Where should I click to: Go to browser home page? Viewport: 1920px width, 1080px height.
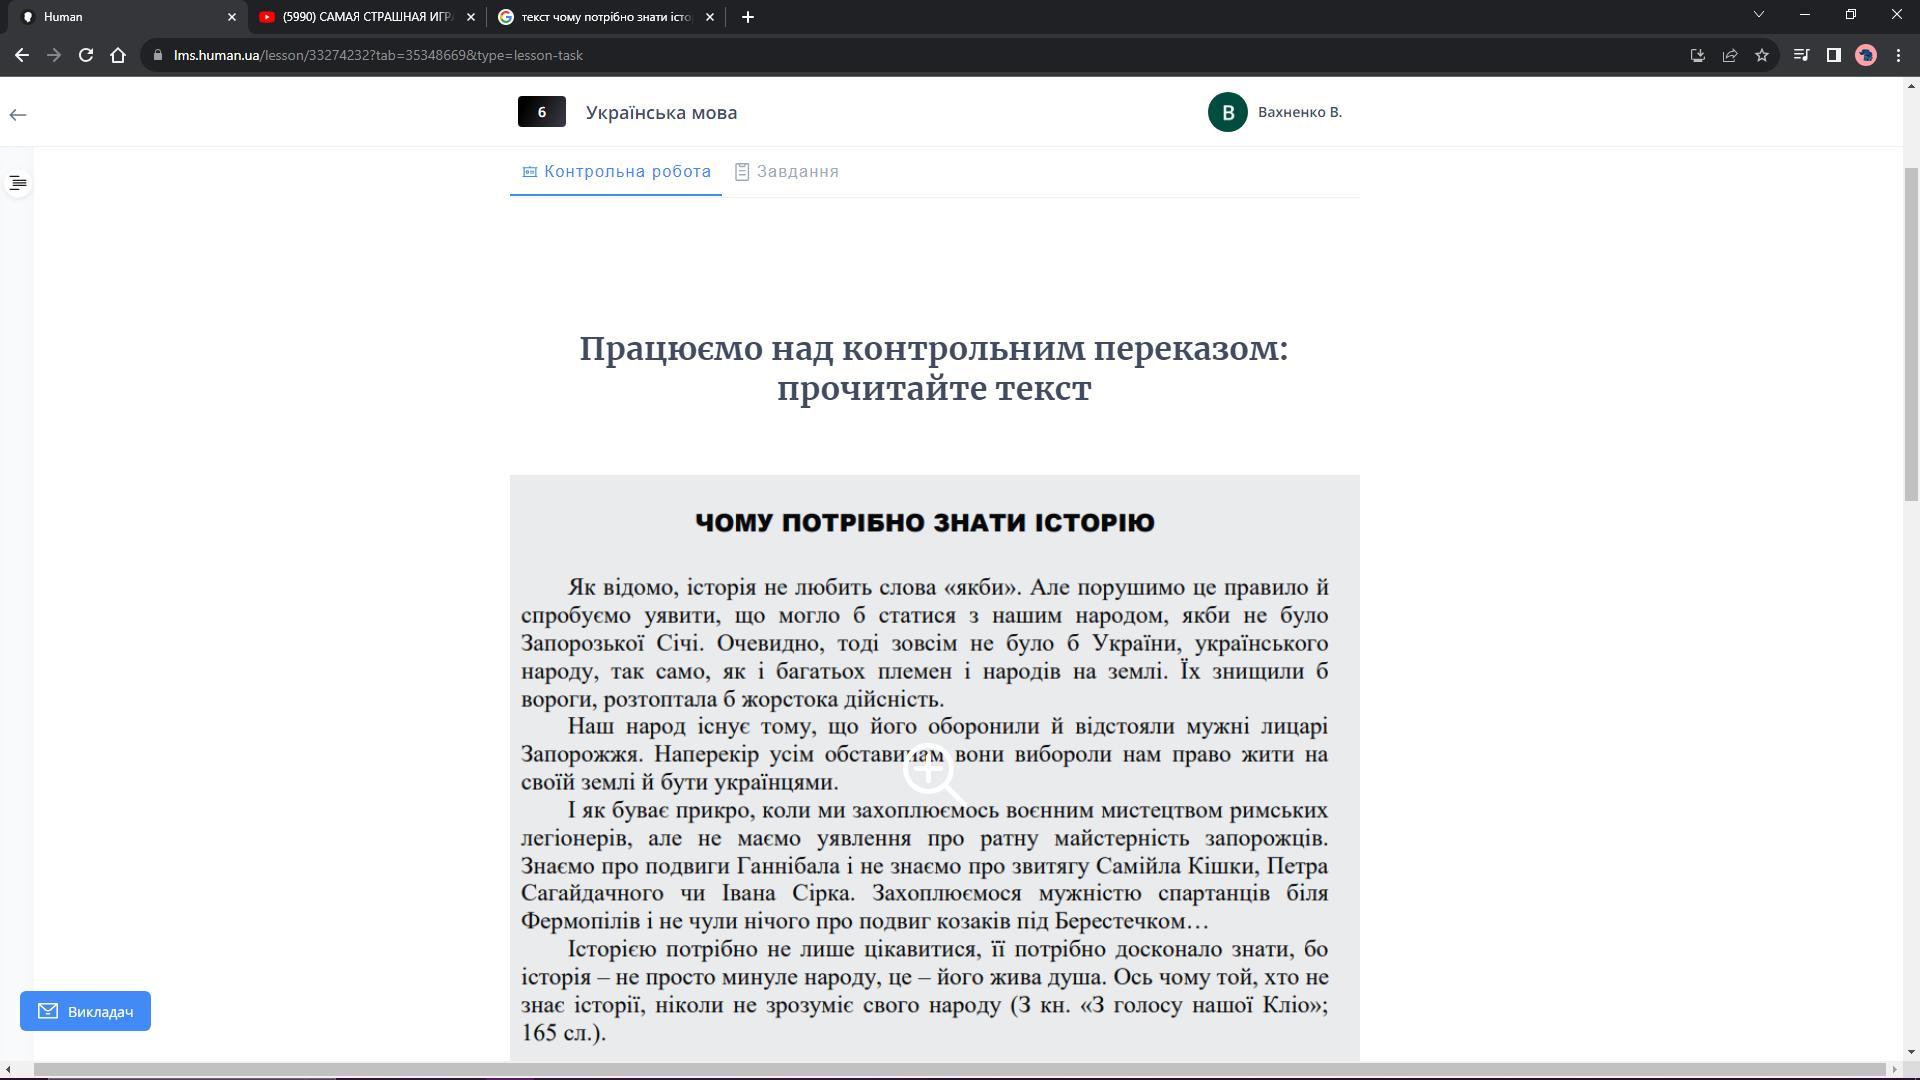118,56
